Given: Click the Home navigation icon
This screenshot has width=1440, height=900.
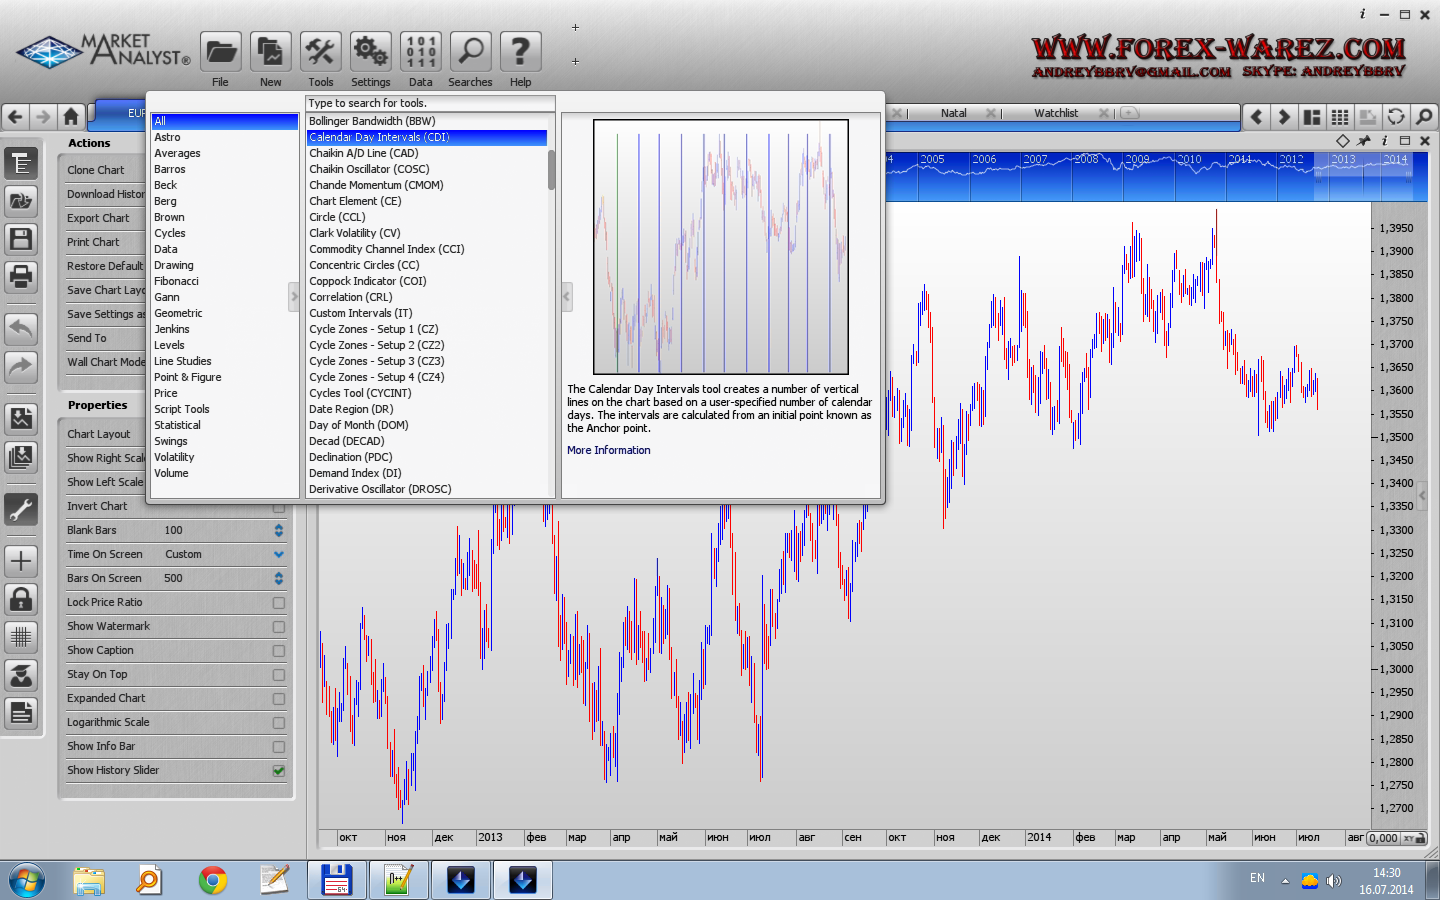Looking at the screenshot, I should click(71, 117).
